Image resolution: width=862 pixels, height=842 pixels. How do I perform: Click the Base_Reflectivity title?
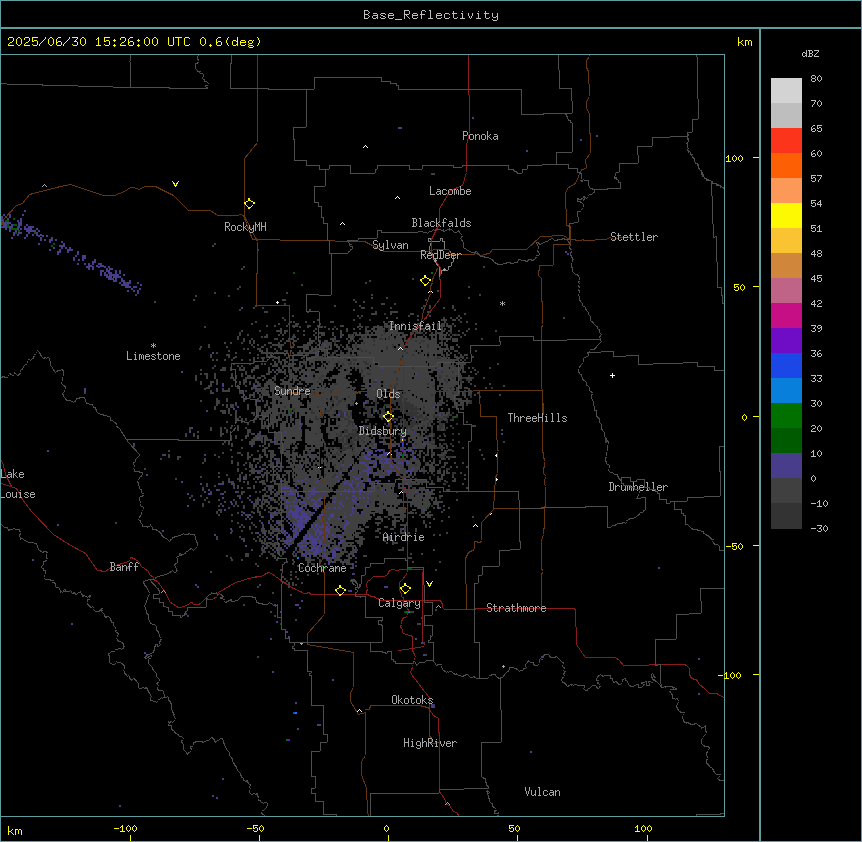(431, 15)
